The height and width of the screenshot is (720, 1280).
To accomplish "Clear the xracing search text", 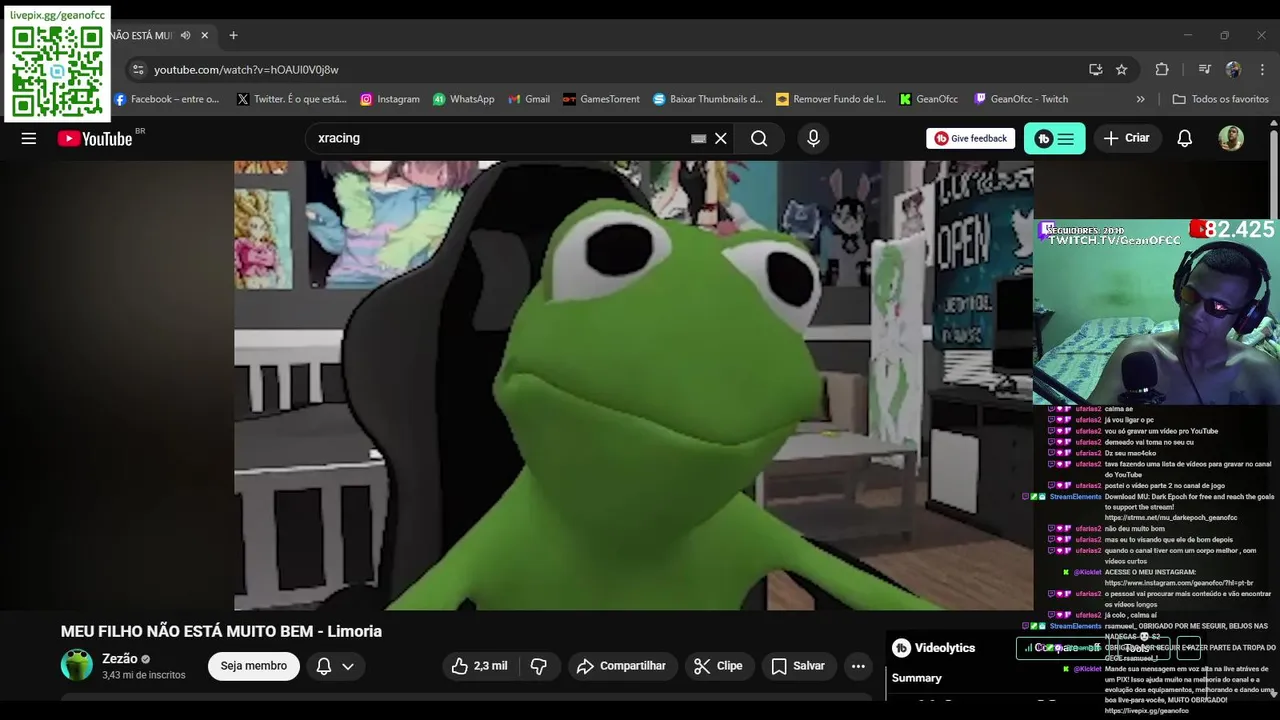I will pyautogui.click(x=721, y=139).
